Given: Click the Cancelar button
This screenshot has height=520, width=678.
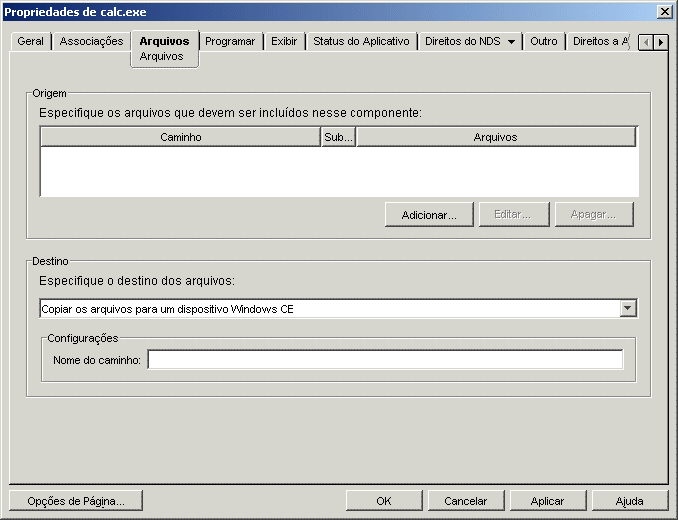Looking at the screenshot, I should [x=466, y=501].
